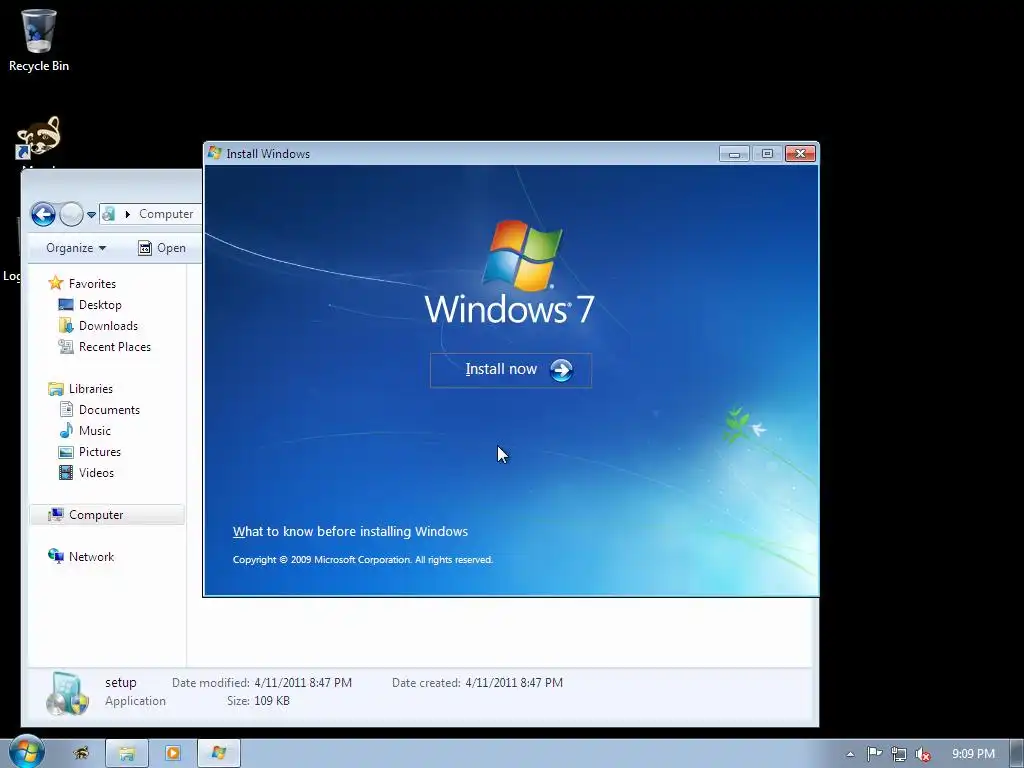Maximize the Install Windows window
The height and width of the screenshot is (768, 1024).
coord(767,153)
